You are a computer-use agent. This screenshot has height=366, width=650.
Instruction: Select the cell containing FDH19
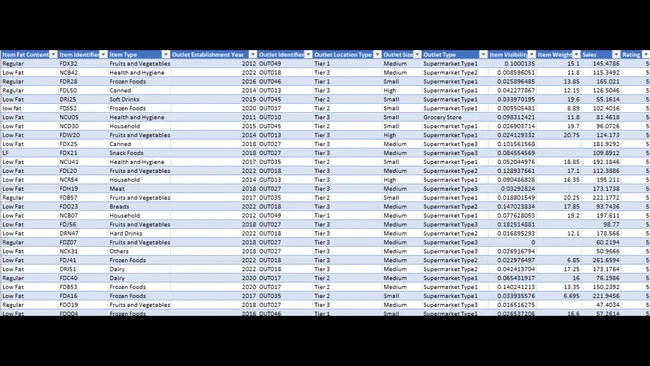point(83,189)
